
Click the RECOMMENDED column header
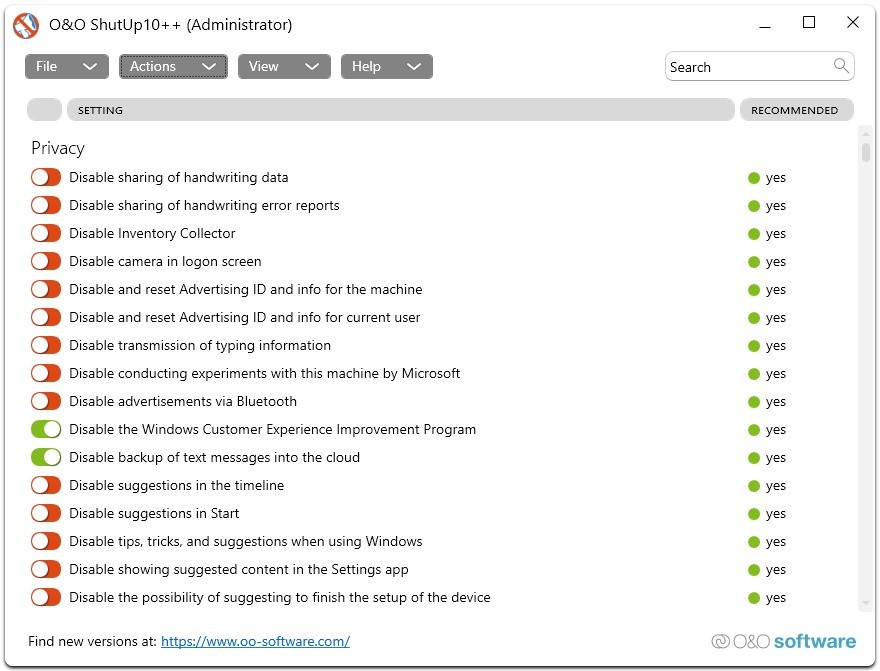(x=795, y=110)
